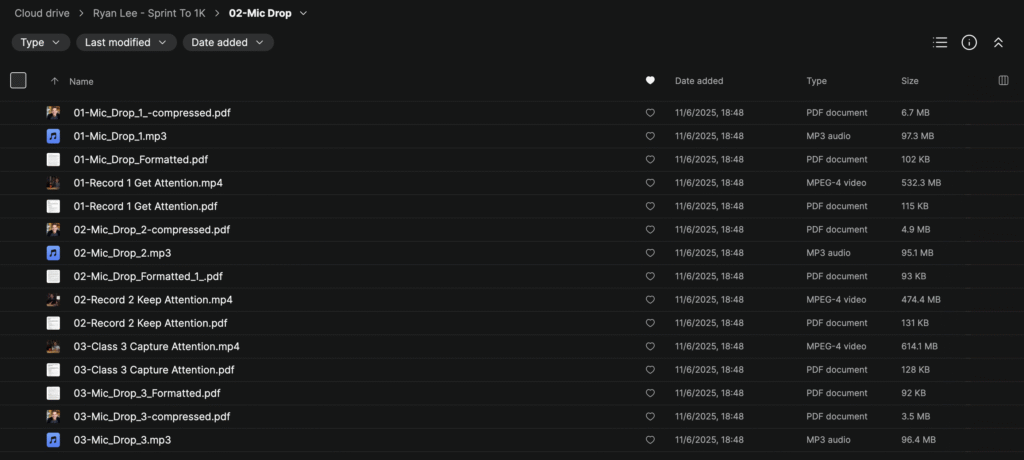Open the info panel icon

pyautogui.click(x=968, y=42)
